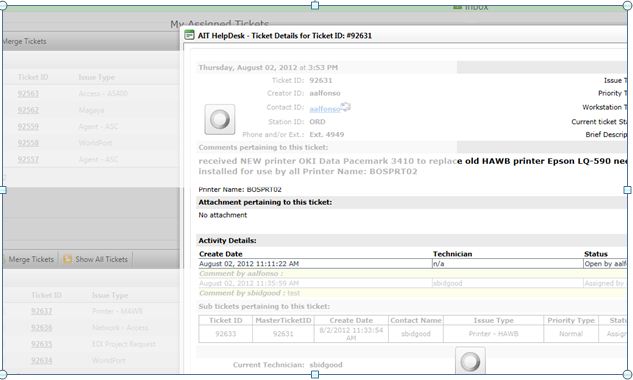Select the MasterTicketID 92631 cell
The height and width of the screenshot is (380, 633).
coord(283,334)
